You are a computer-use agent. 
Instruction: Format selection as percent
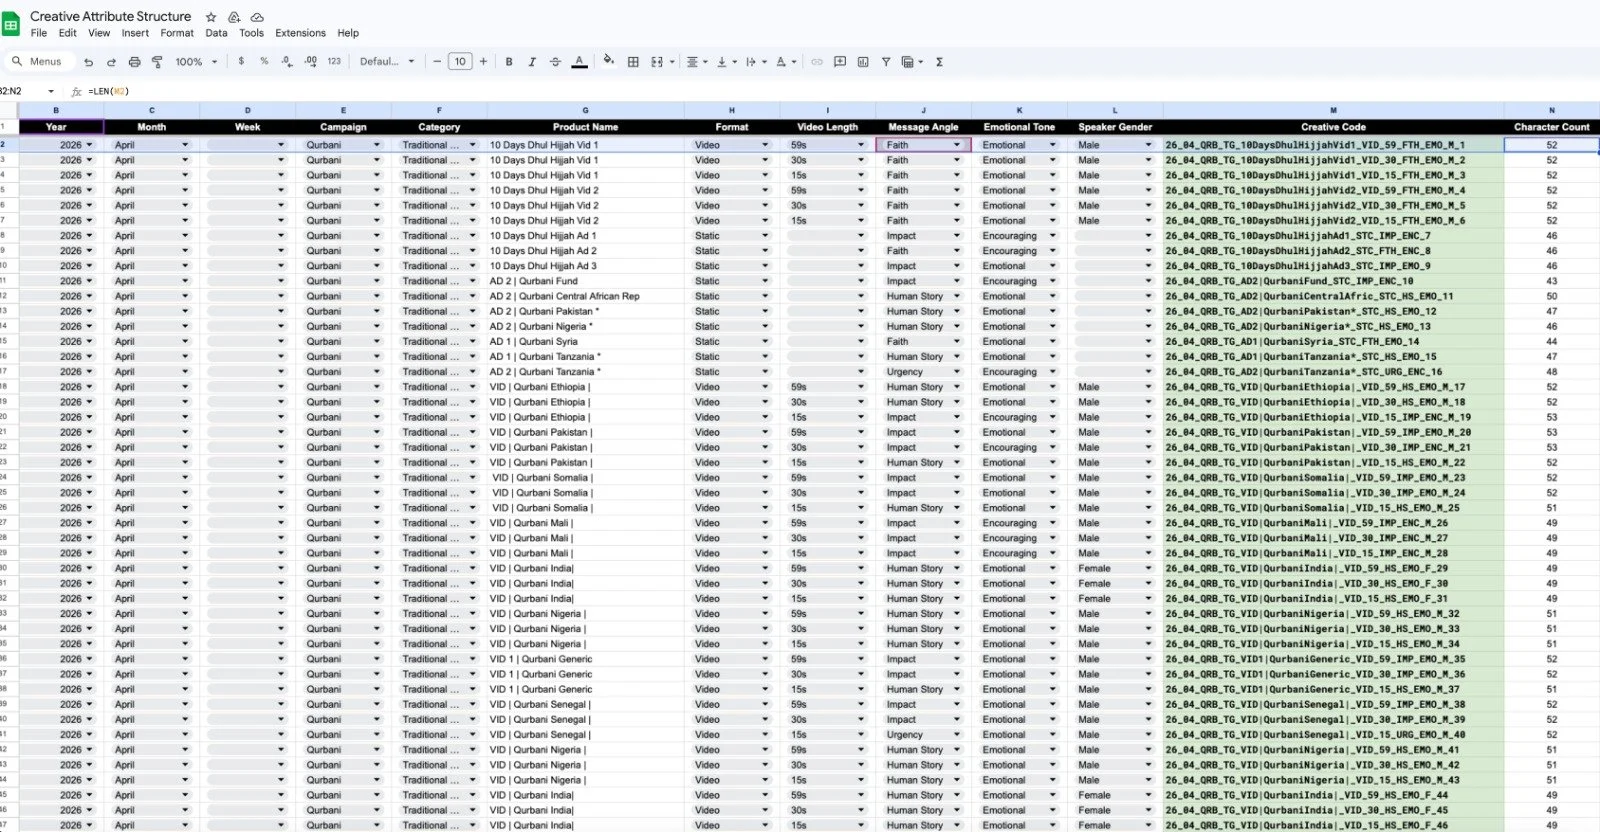(x=264, y=61)
